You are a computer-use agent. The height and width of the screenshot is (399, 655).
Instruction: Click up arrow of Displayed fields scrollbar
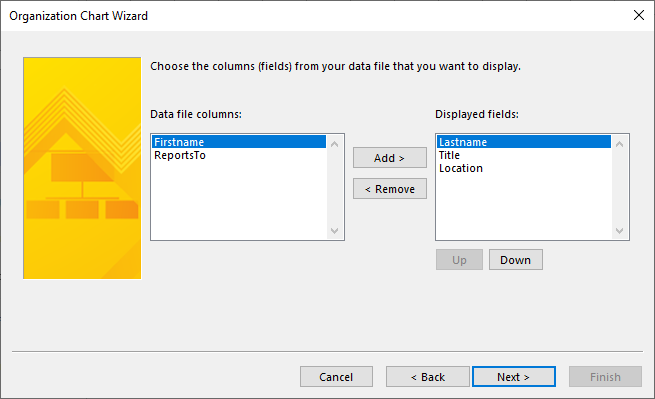pos(619,144)
